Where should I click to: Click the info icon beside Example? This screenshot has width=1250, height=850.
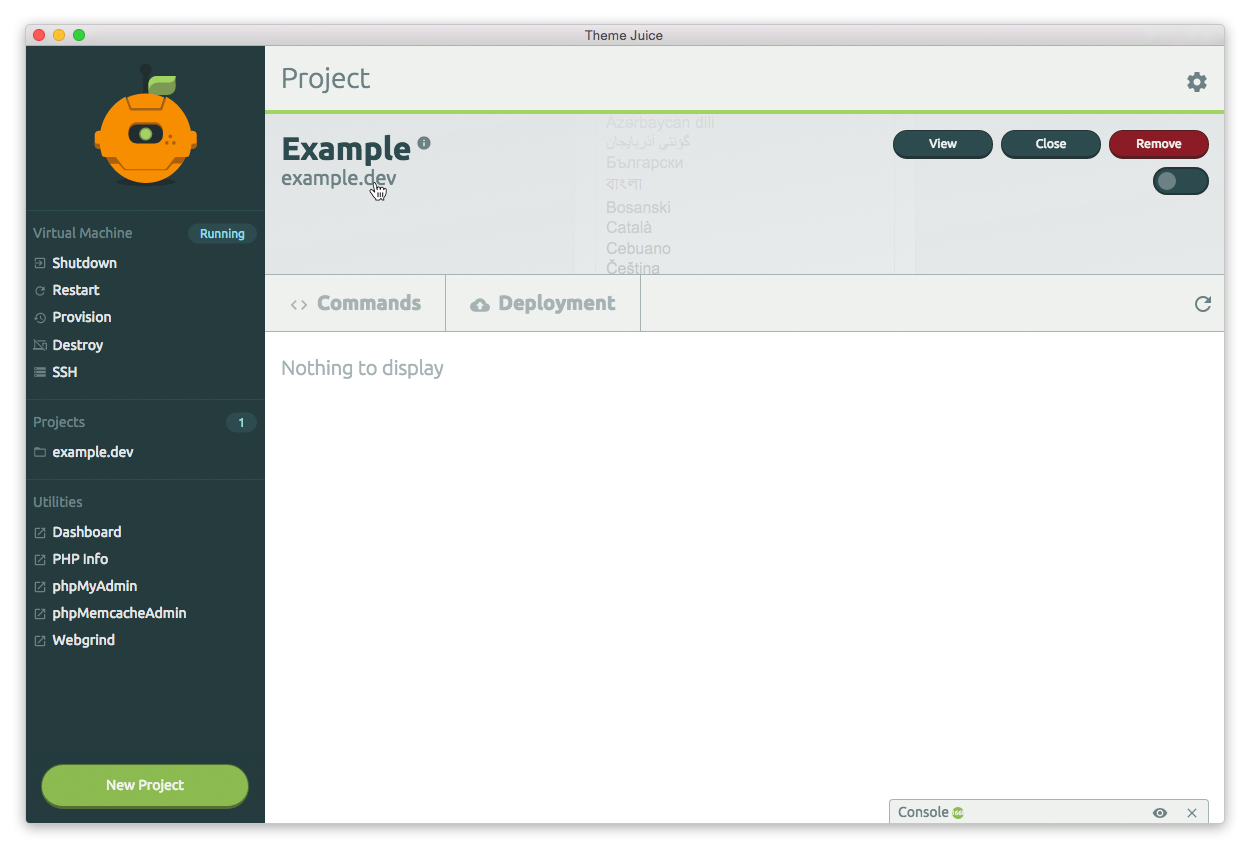tap(424, 143)
